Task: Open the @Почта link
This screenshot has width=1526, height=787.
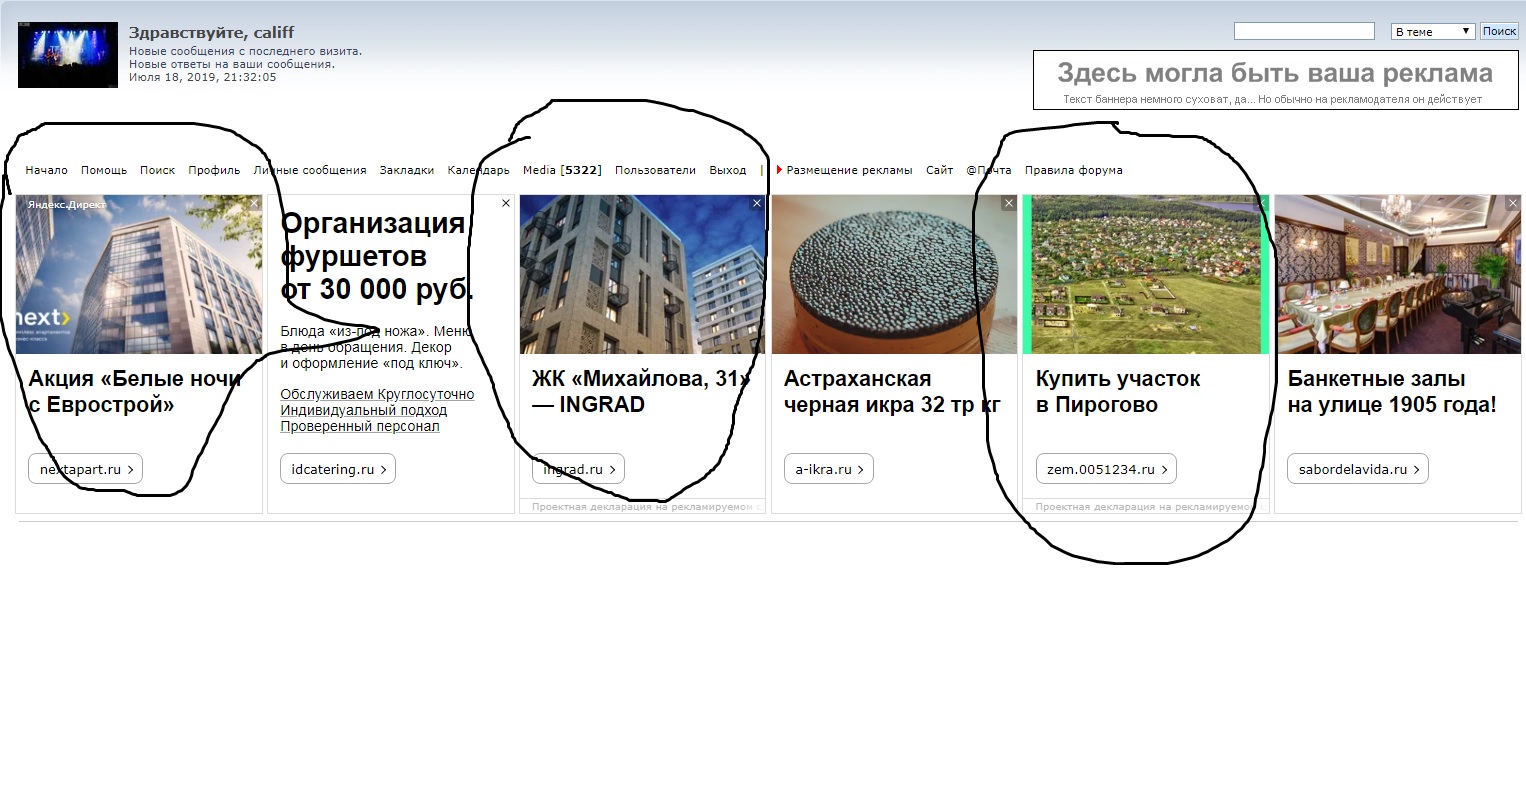Action: pos(989,170)
